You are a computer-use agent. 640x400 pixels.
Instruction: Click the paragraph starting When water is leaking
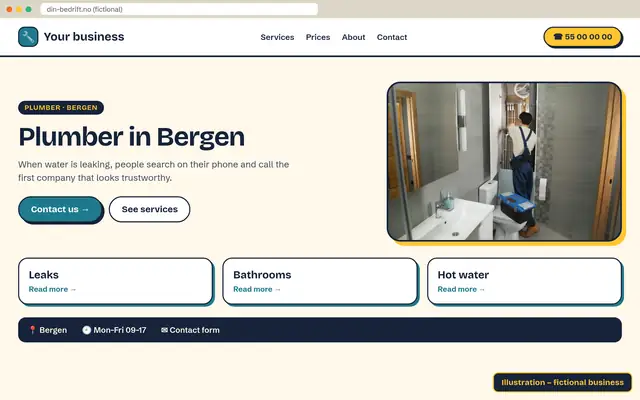(x=153, y=171)
